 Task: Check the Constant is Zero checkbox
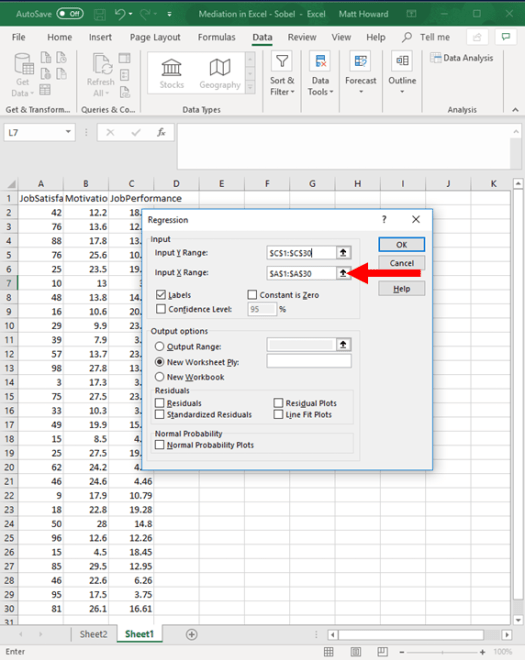click(x=252, y=295)
